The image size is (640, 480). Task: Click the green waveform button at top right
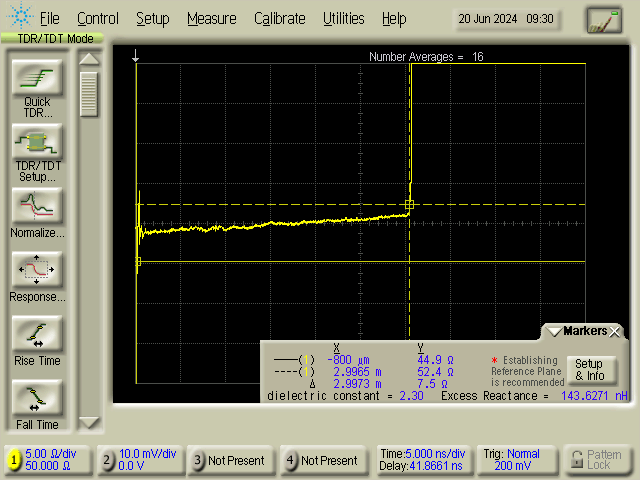point(603,20)
